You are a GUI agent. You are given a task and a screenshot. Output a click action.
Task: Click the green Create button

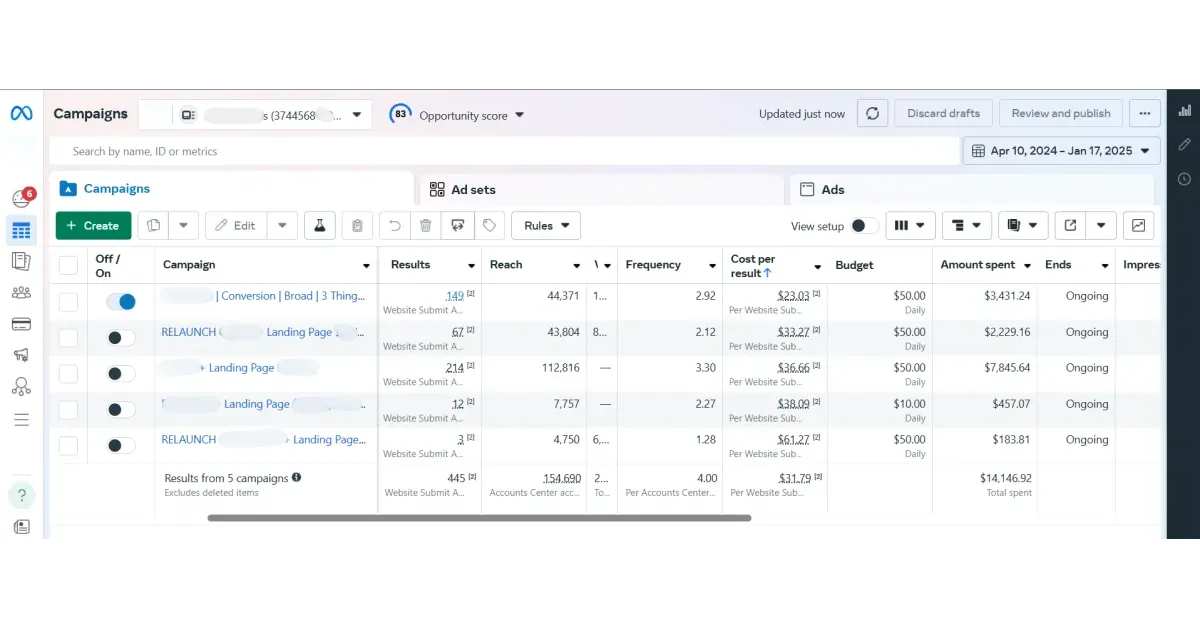pos(93,226)
